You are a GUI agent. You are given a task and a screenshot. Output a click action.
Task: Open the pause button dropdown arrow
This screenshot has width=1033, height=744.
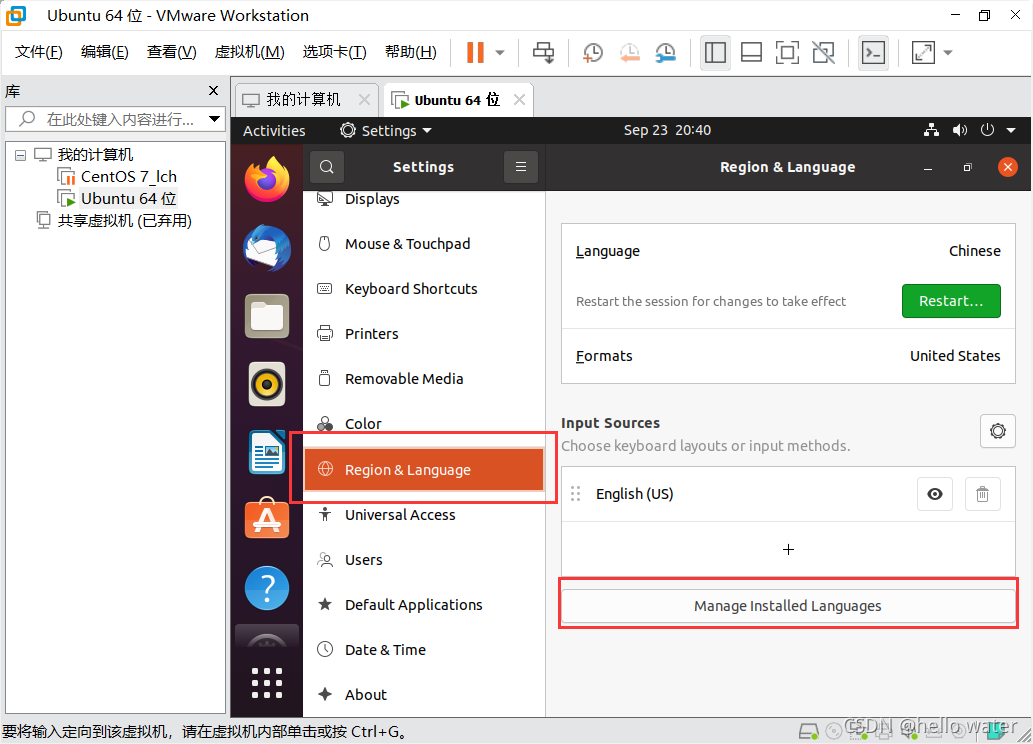[500, 53]
